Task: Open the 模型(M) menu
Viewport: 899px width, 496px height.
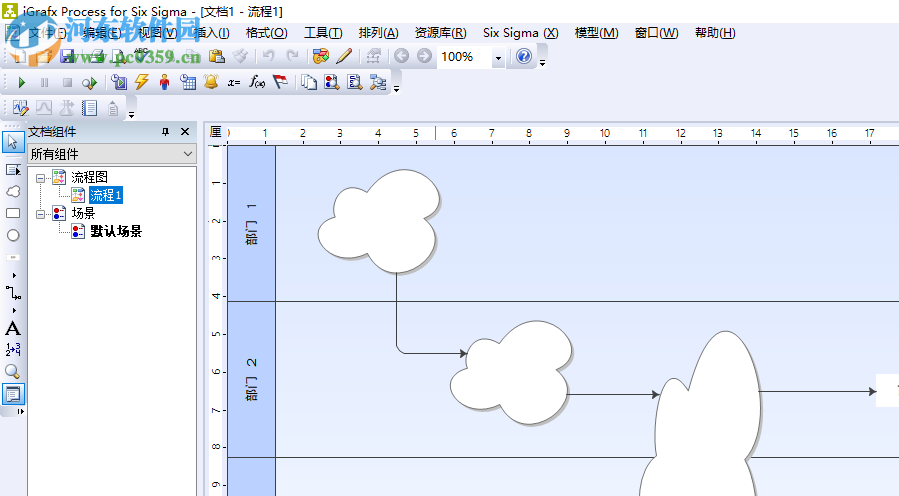Action: (x=596, y=33)
